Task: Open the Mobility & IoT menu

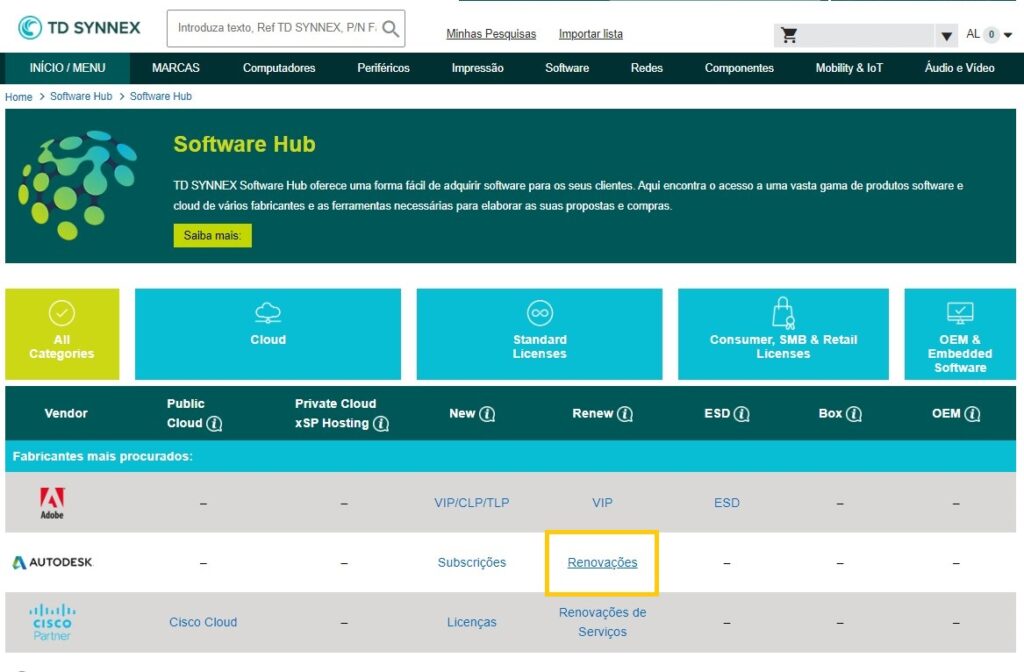Action: (849, 68)
